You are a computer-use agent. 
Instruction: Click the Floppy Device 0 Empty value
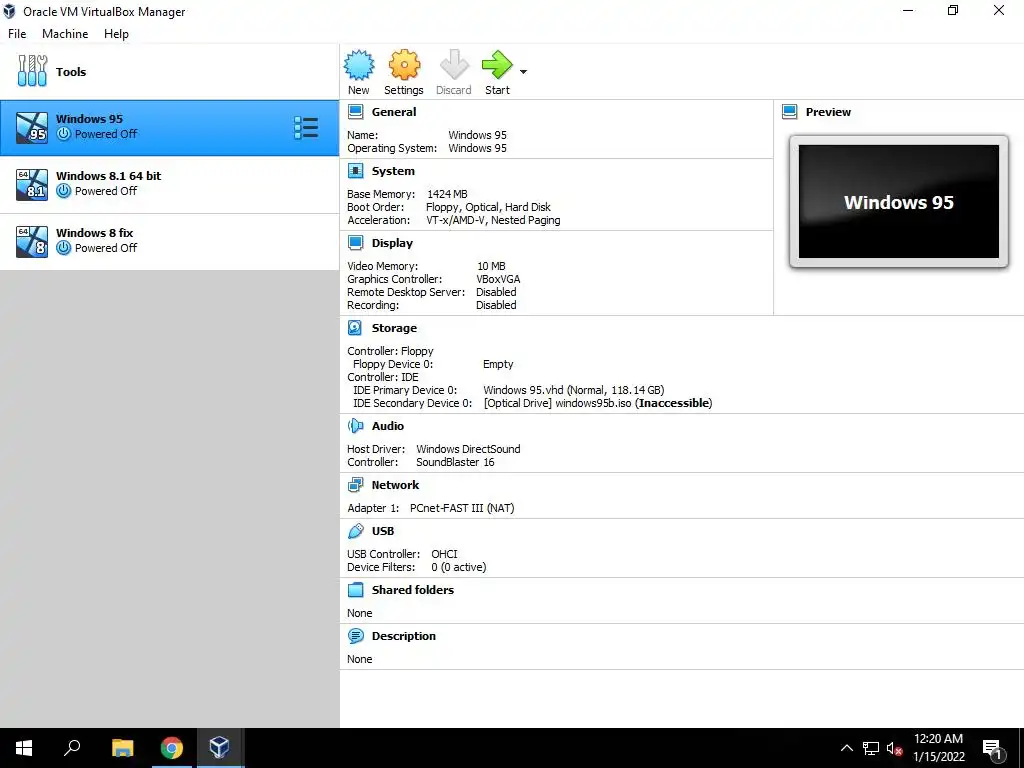(x=498, y=364)
